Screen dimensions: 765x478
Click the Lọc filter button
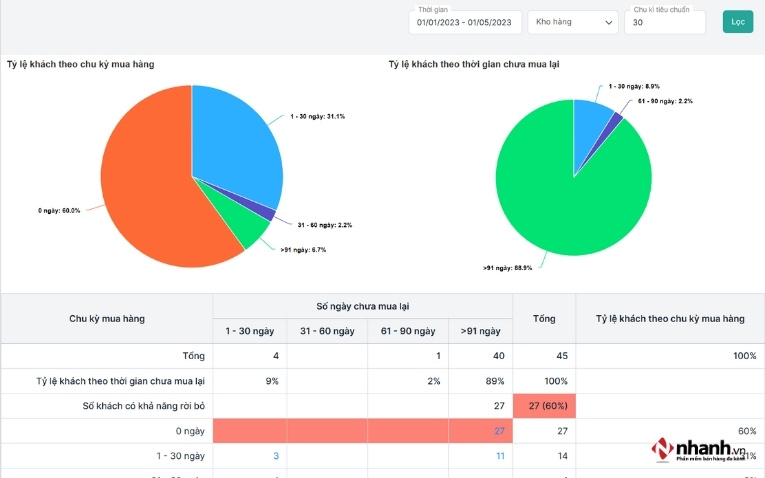click(x=738, y=22)
